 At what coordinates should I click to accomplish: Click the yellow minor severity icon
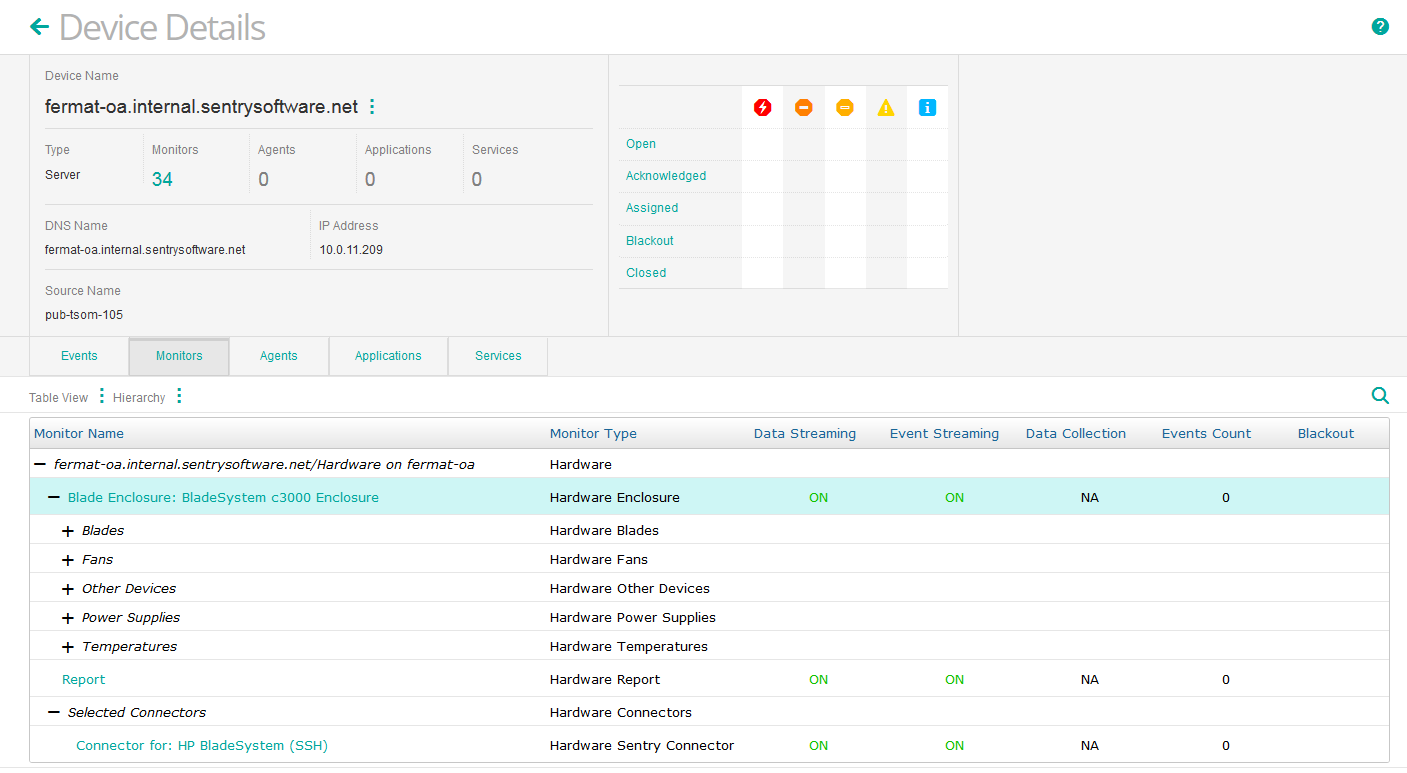click(844, 107)
